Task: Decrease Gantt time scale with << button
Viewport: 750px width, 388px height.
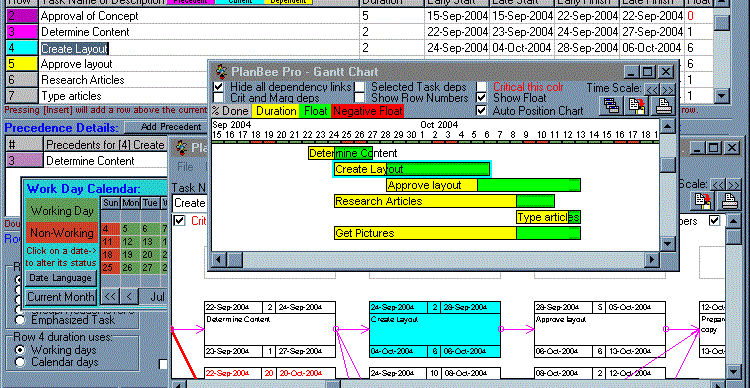Action: click(652, 89)
